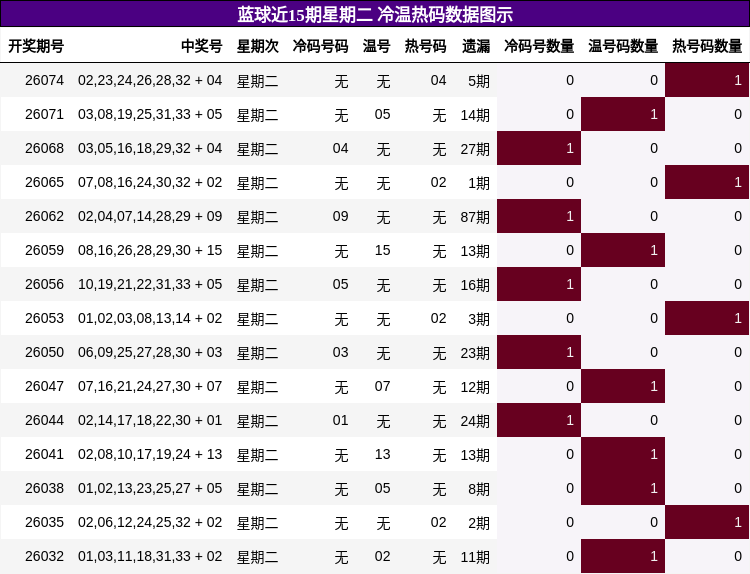Click highlighted cold count cell in row 26062
The width and height of the screenshot is (750, 574).
click(x=539, y=216)
